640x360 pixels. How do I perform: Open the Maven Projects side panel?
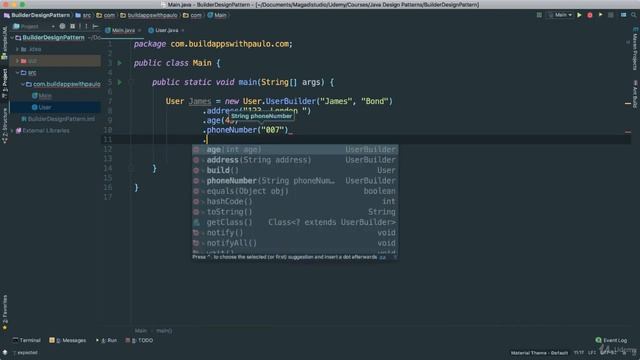pos(635,49)
